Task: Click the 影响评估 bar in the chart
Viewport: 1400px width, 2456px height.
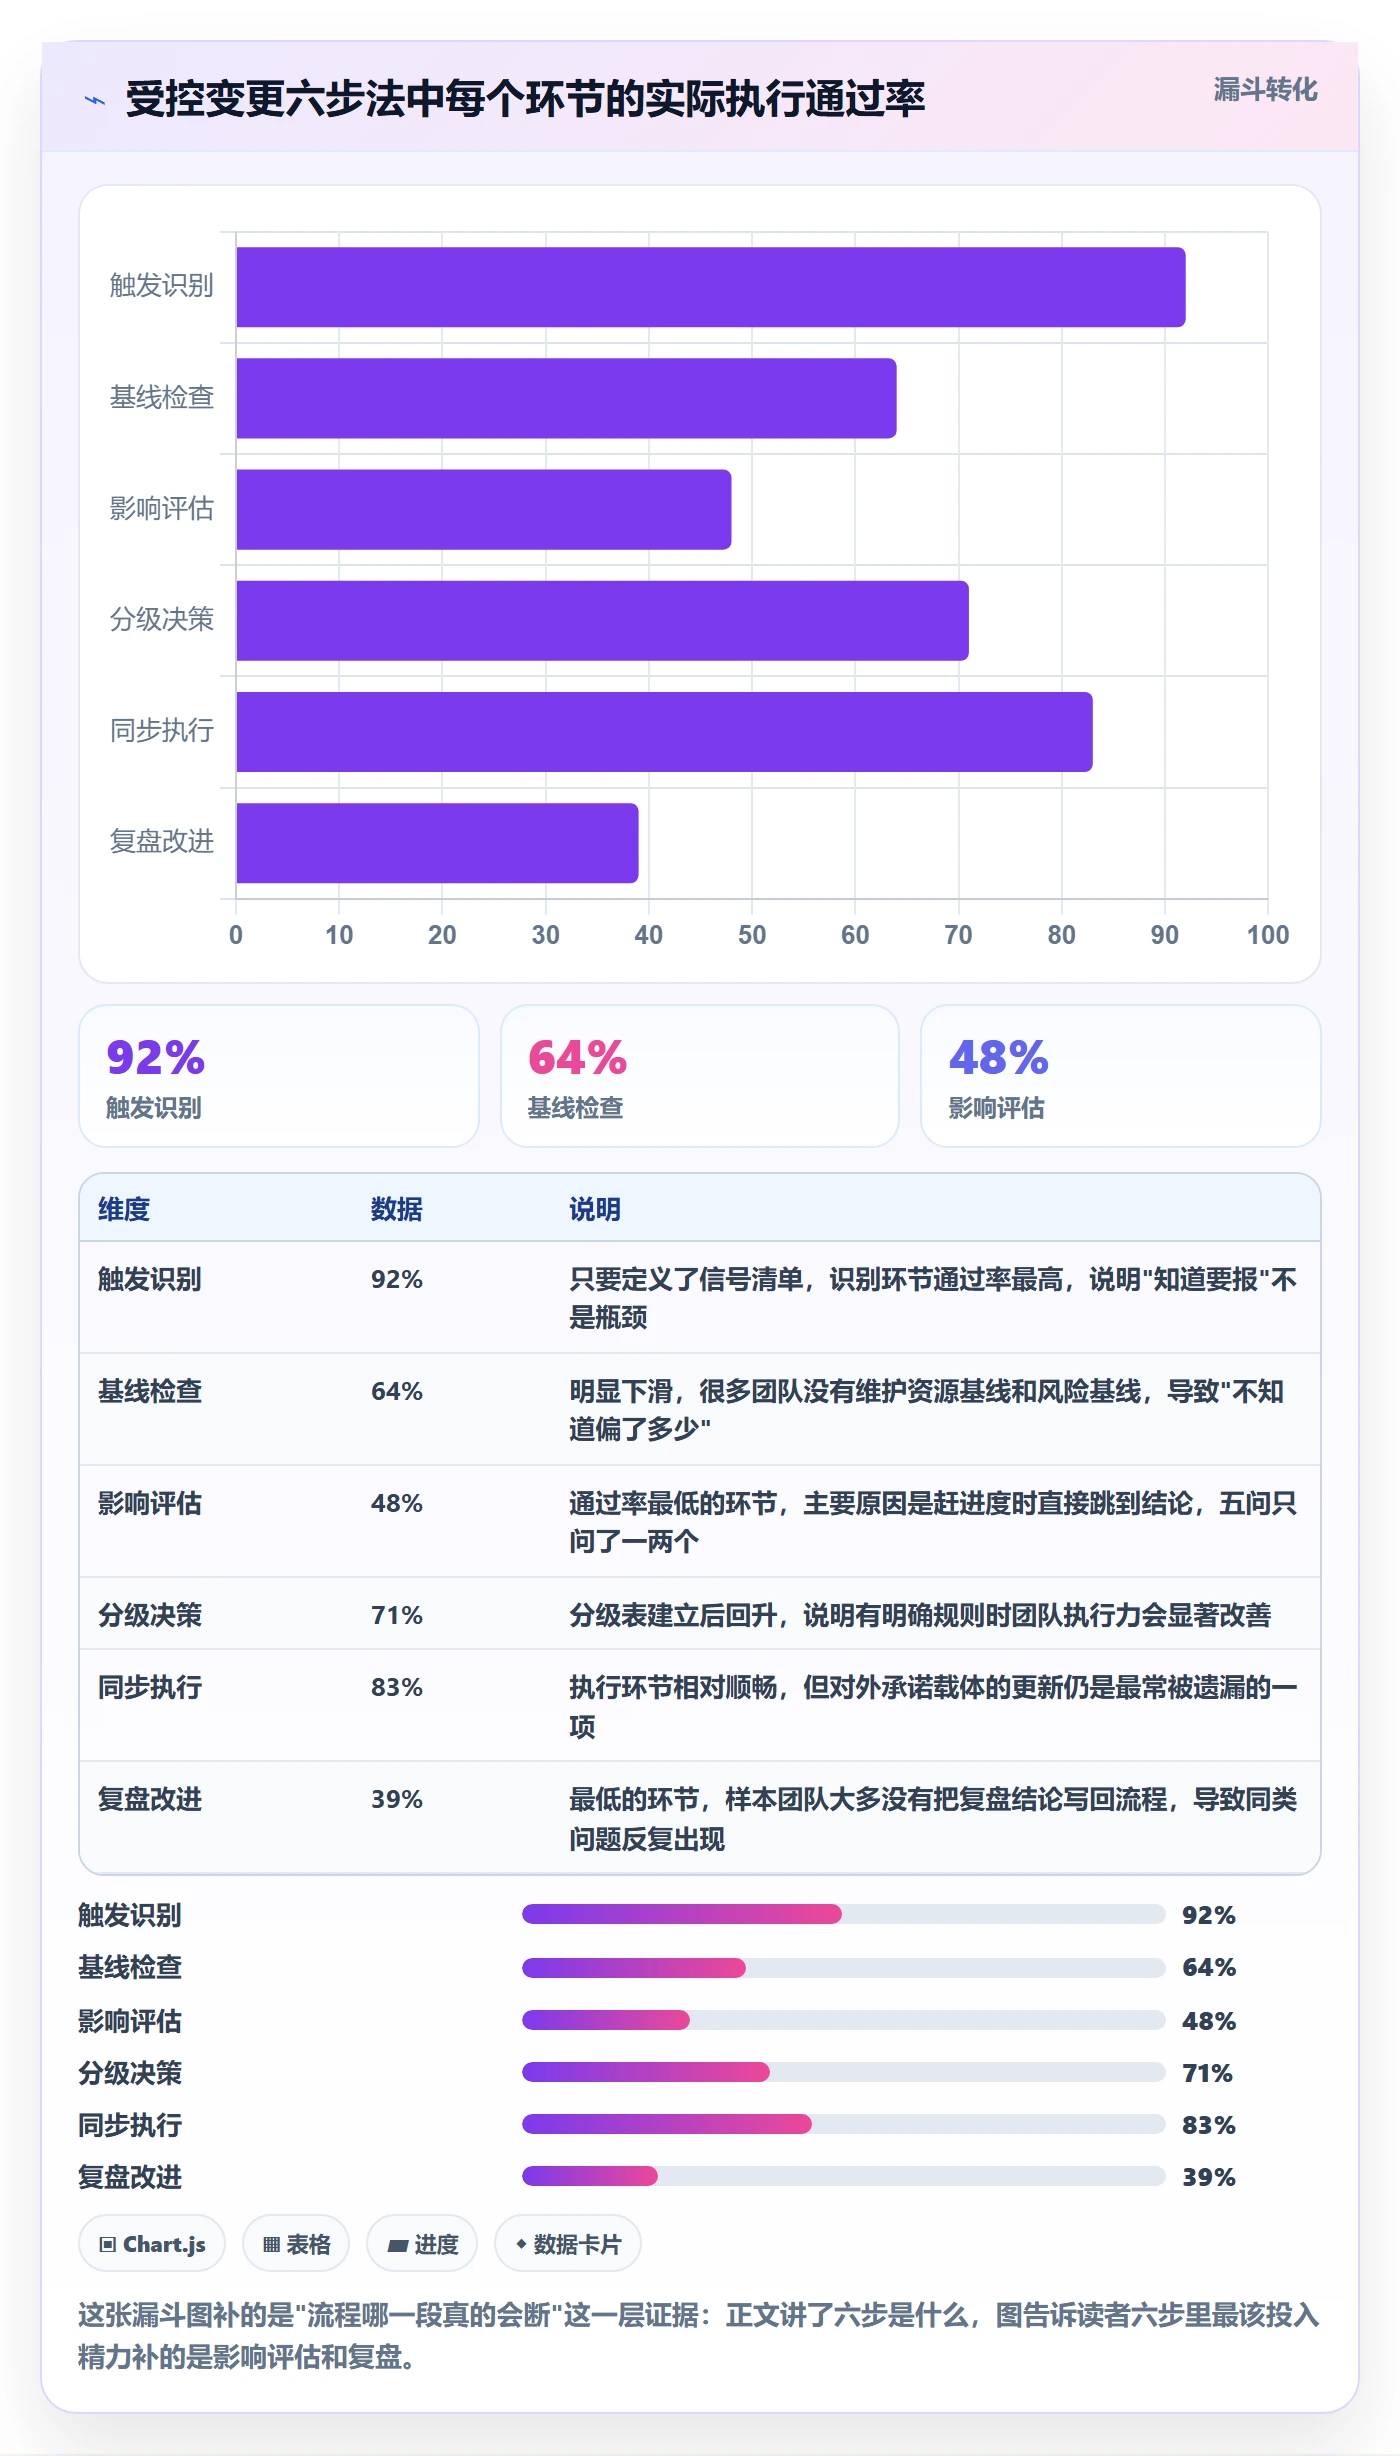Action: click(484, 509)
